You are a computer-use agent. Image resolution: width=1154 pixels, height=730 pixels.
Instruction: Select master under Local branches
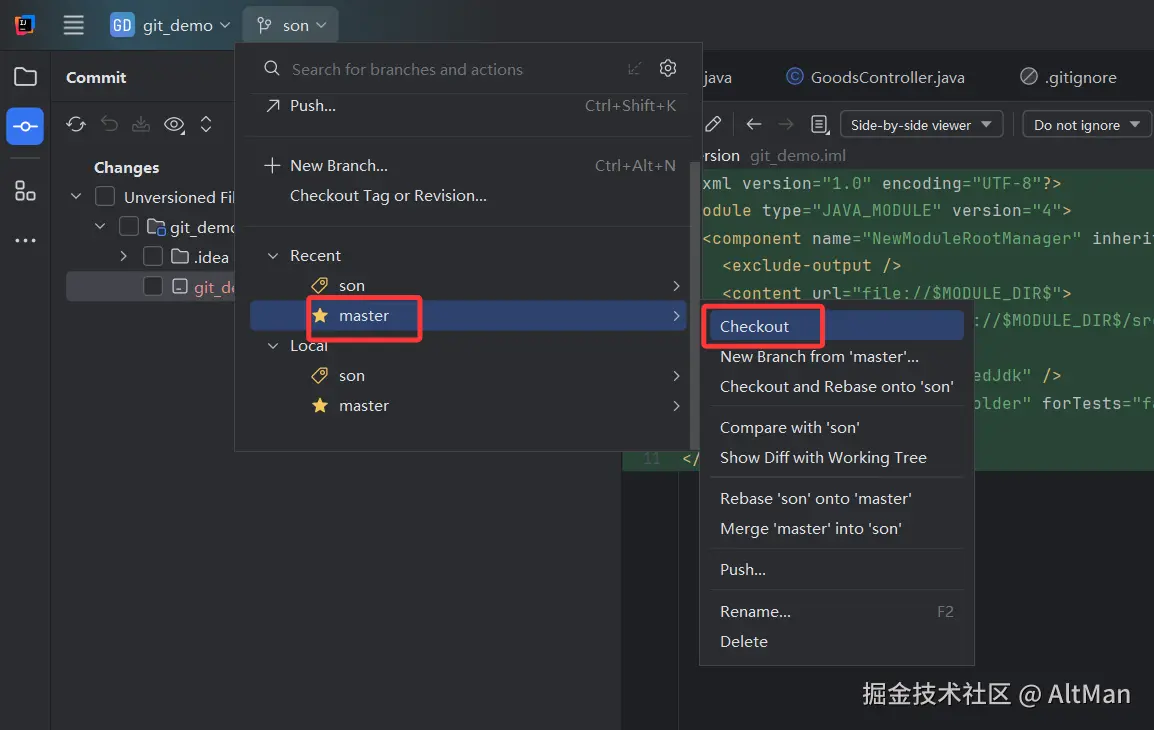(468, 406)
